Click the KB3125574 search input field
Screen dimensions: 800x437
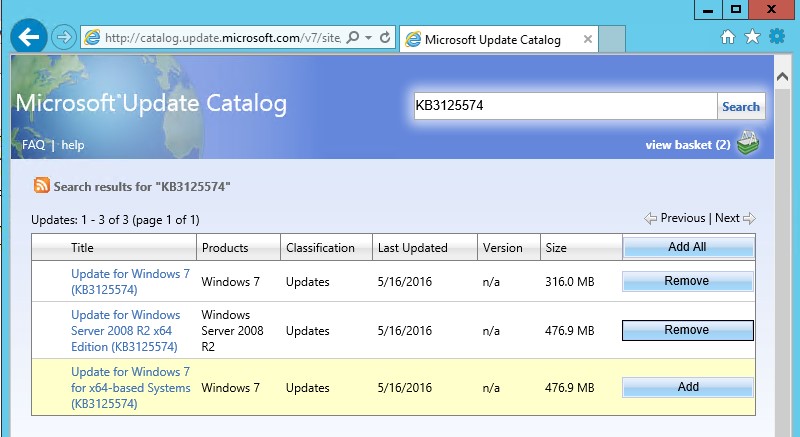tap(565, 106)
